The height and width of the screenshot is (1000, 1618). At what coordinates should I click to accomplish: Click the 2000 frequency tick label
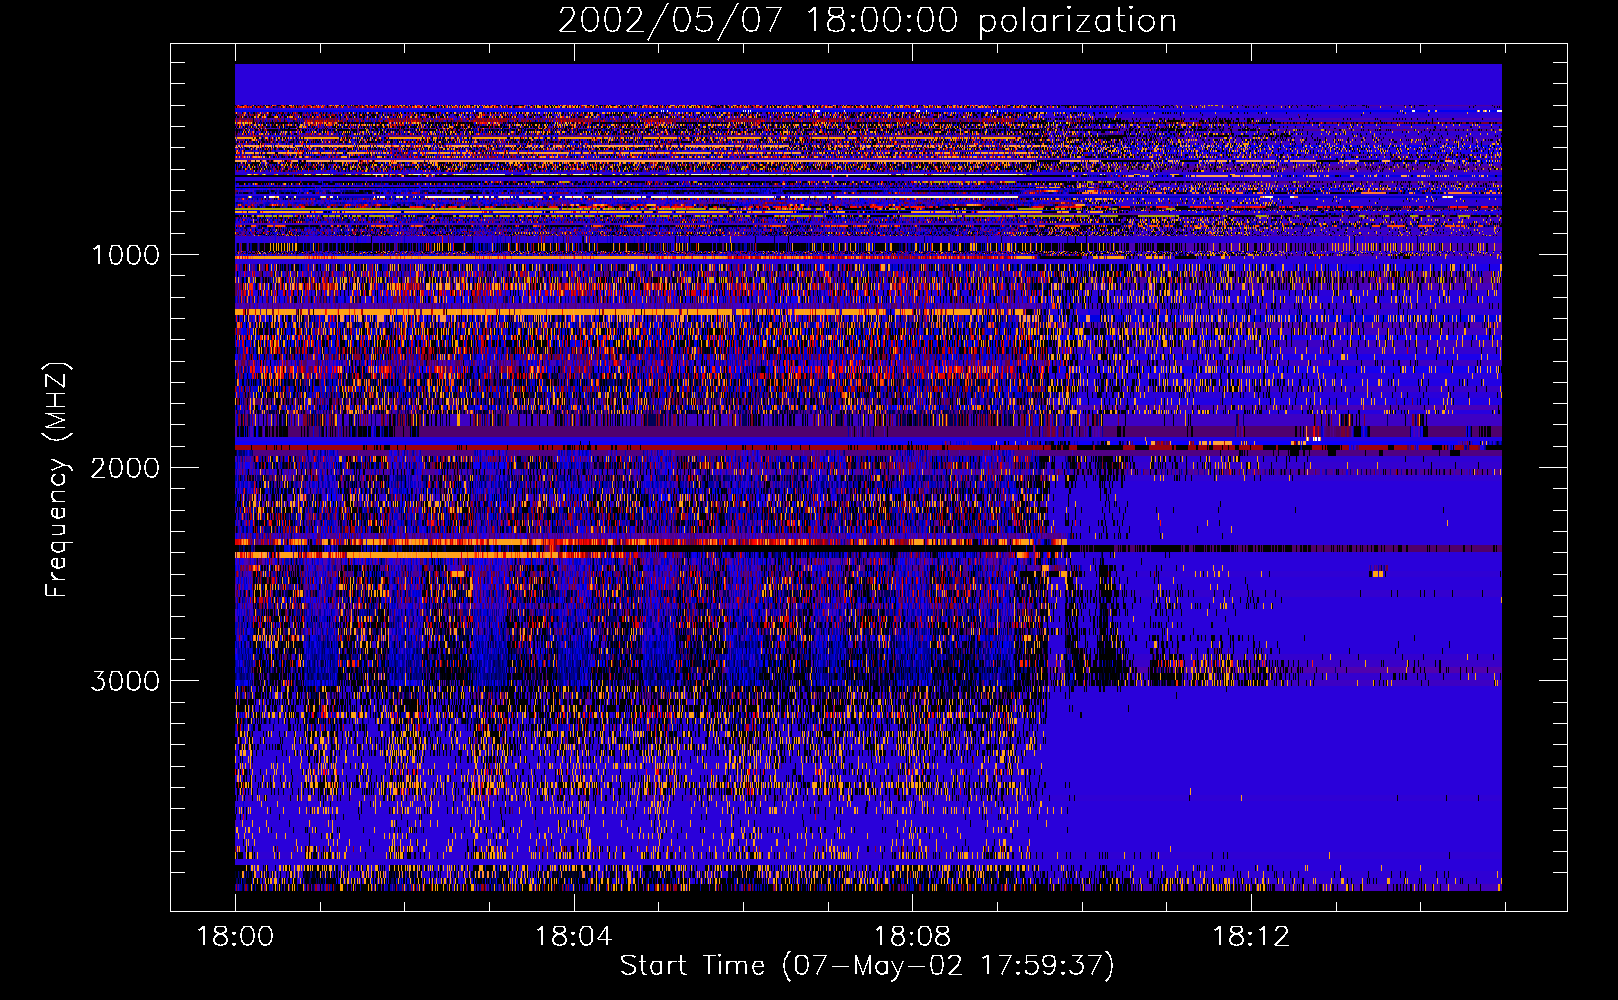(125, 468)
